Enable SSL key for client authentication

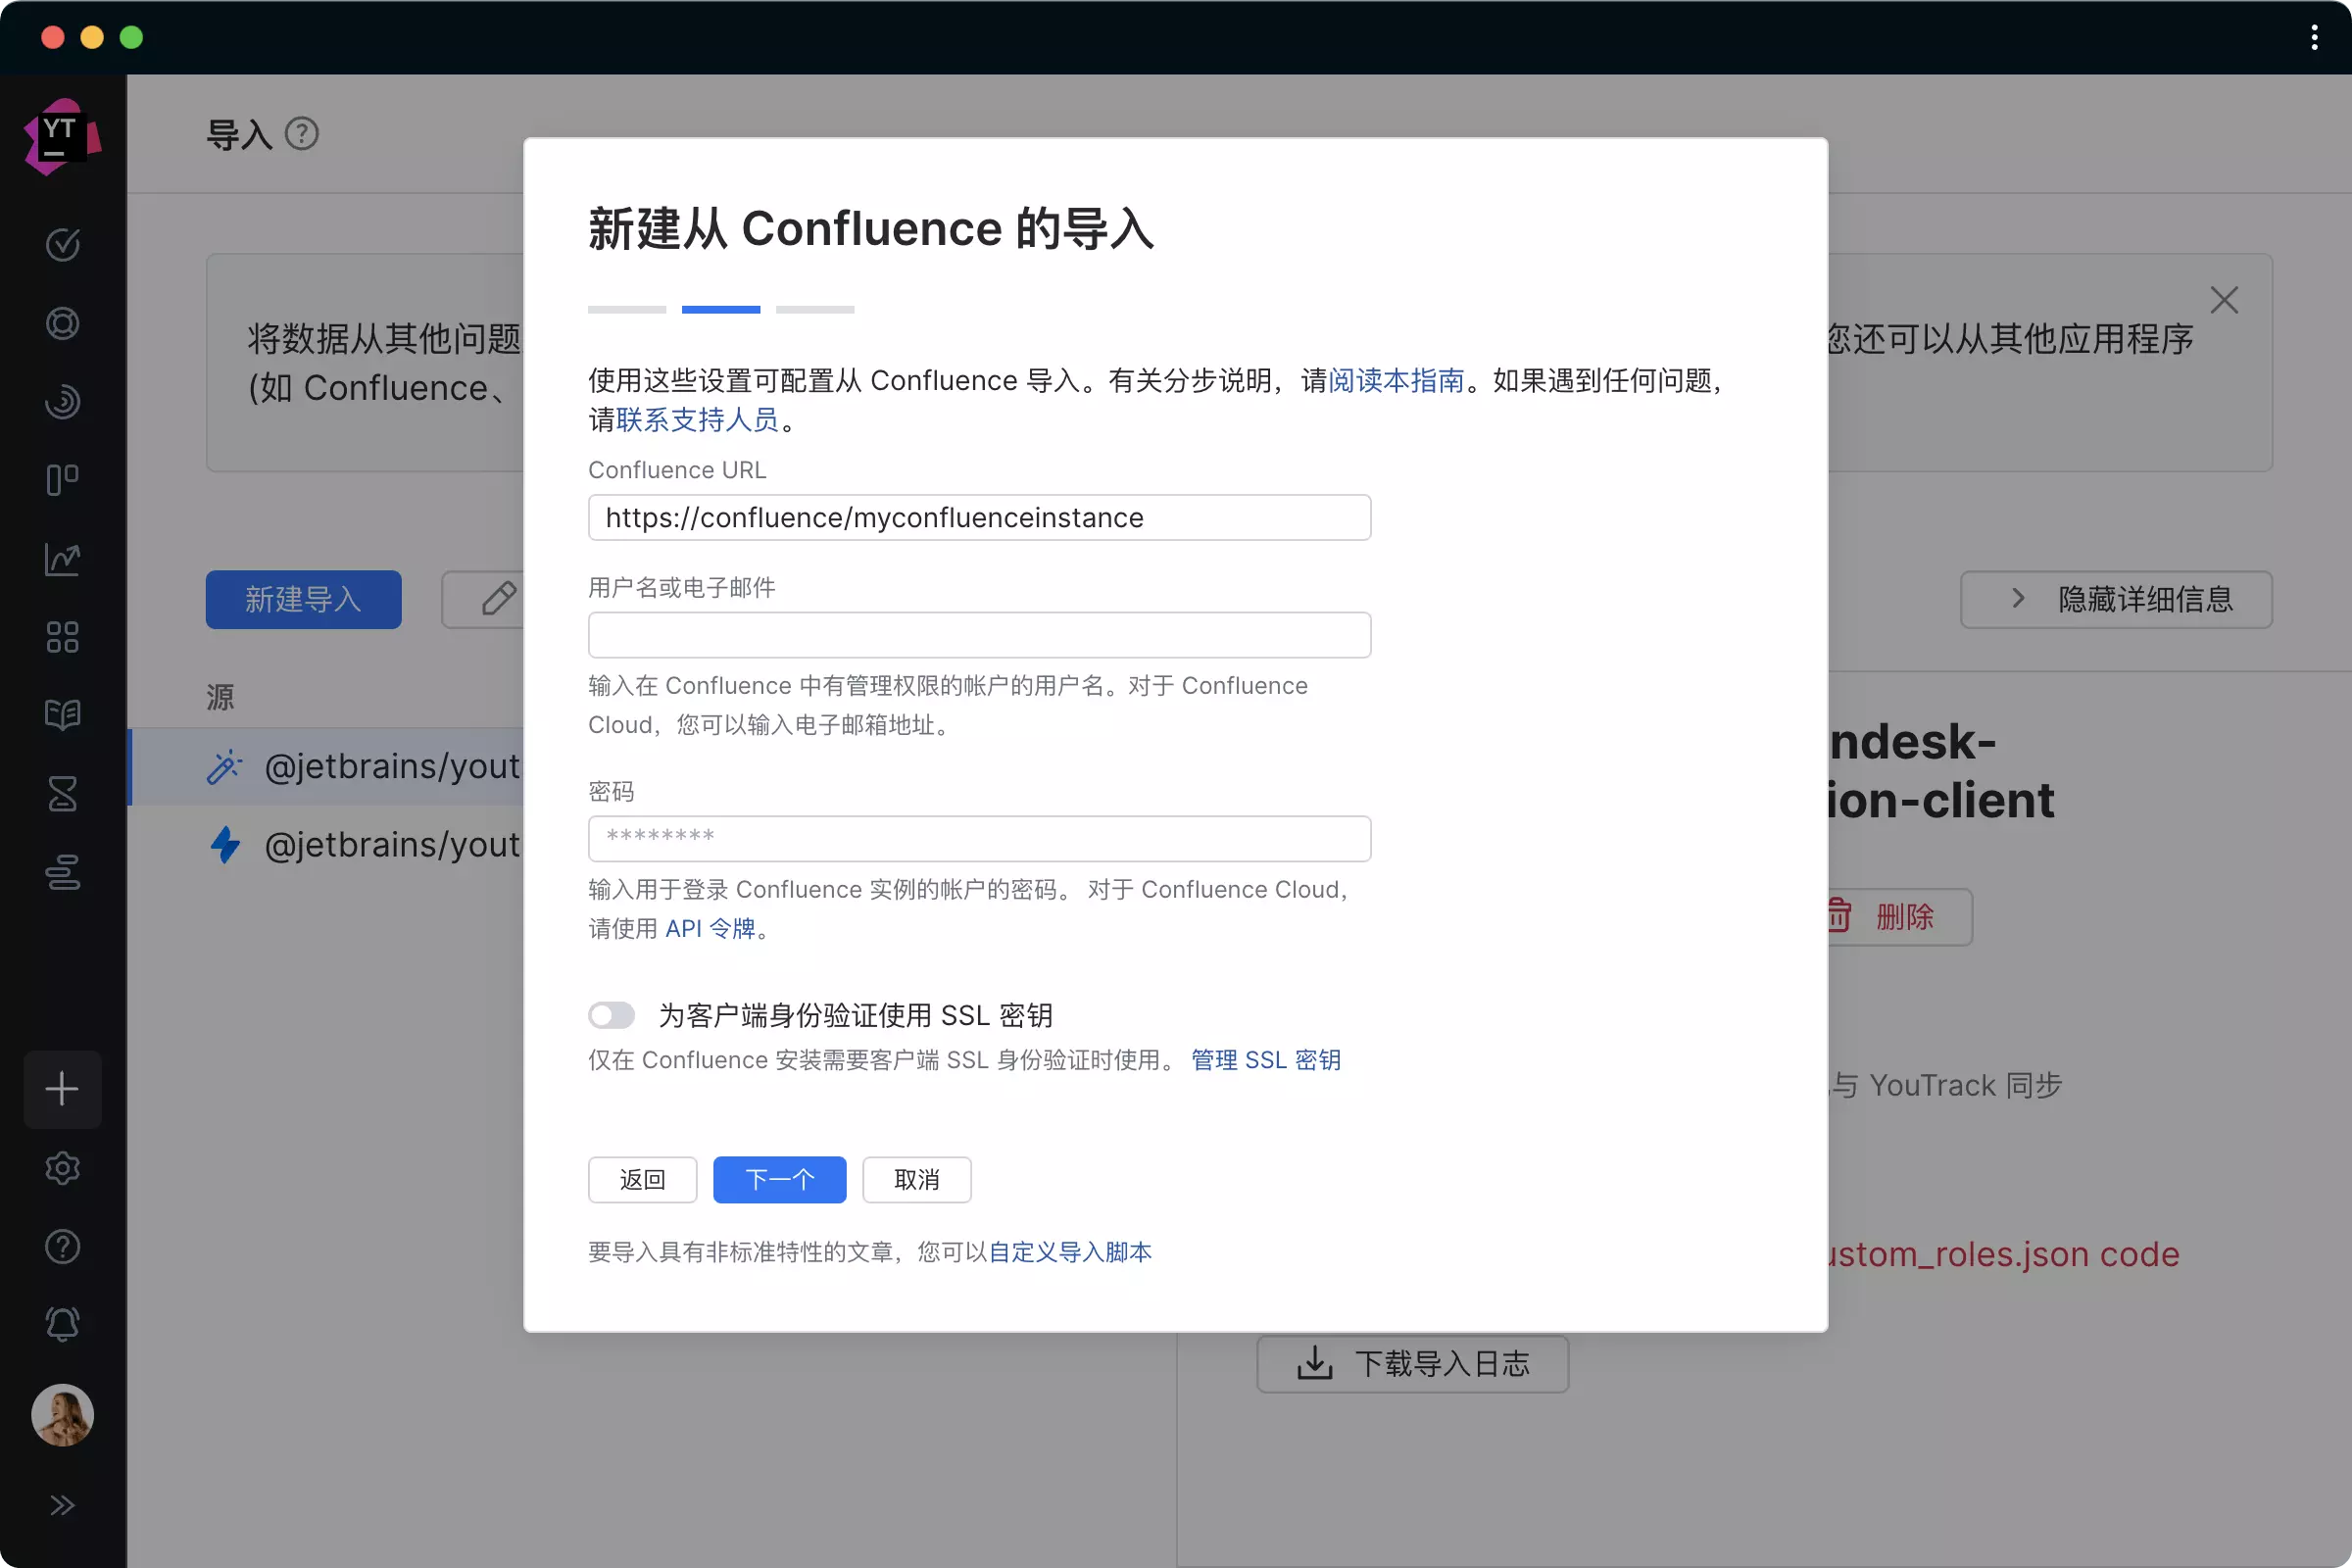611,1015
